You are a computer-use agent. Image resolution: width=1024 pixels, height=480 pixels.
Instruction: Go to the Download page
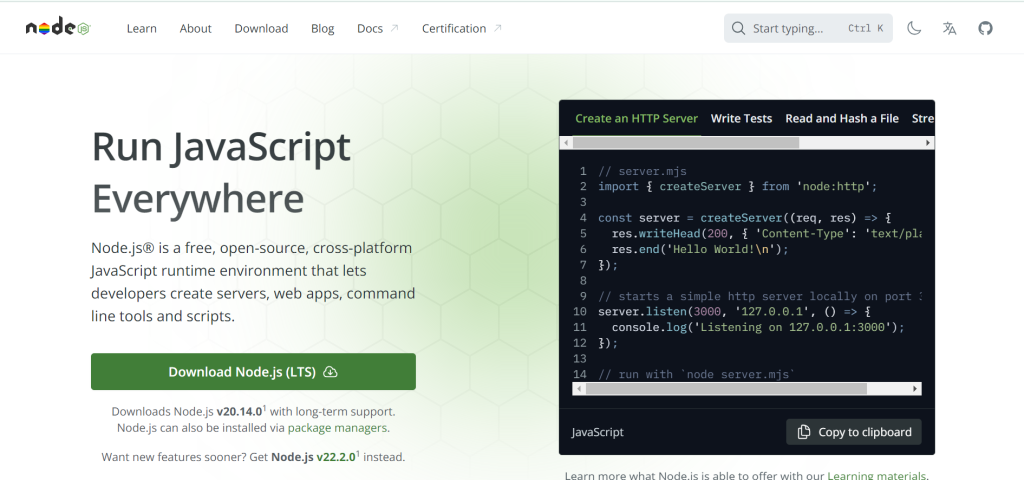[261, 28]
